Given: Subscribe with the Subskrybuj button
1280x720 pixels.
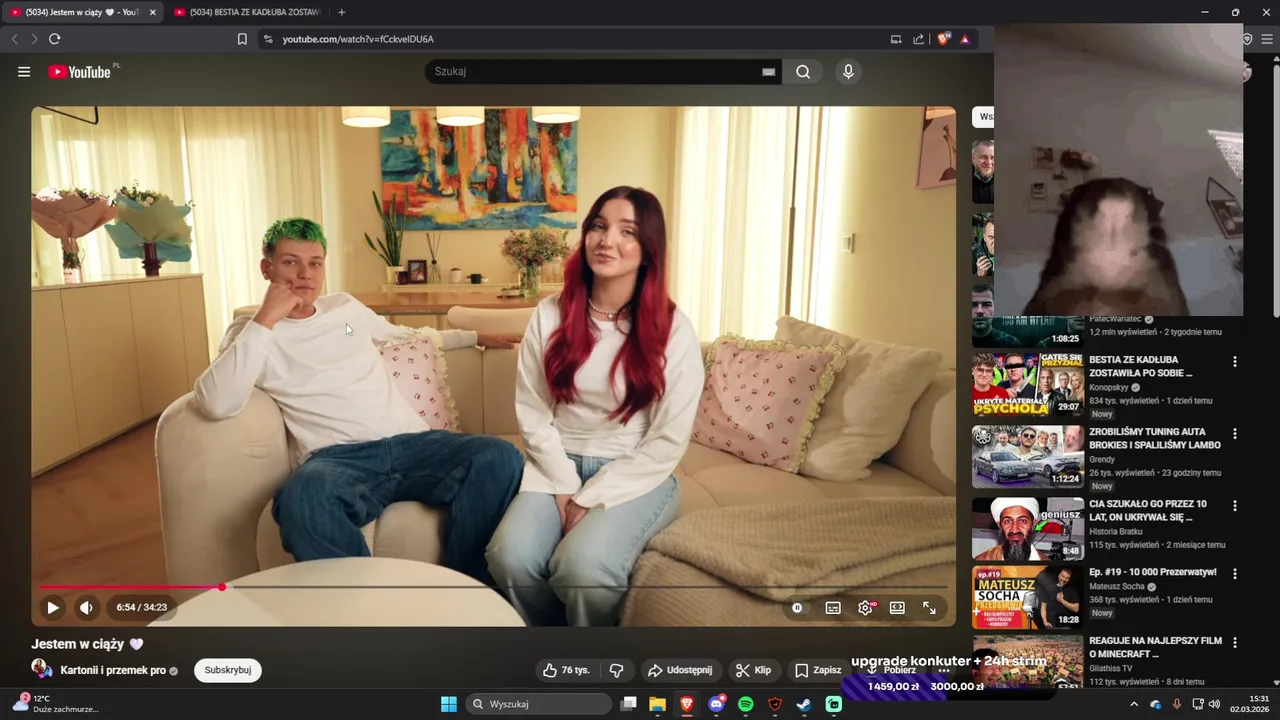Looking at the screenshot, I should [227, 670].
